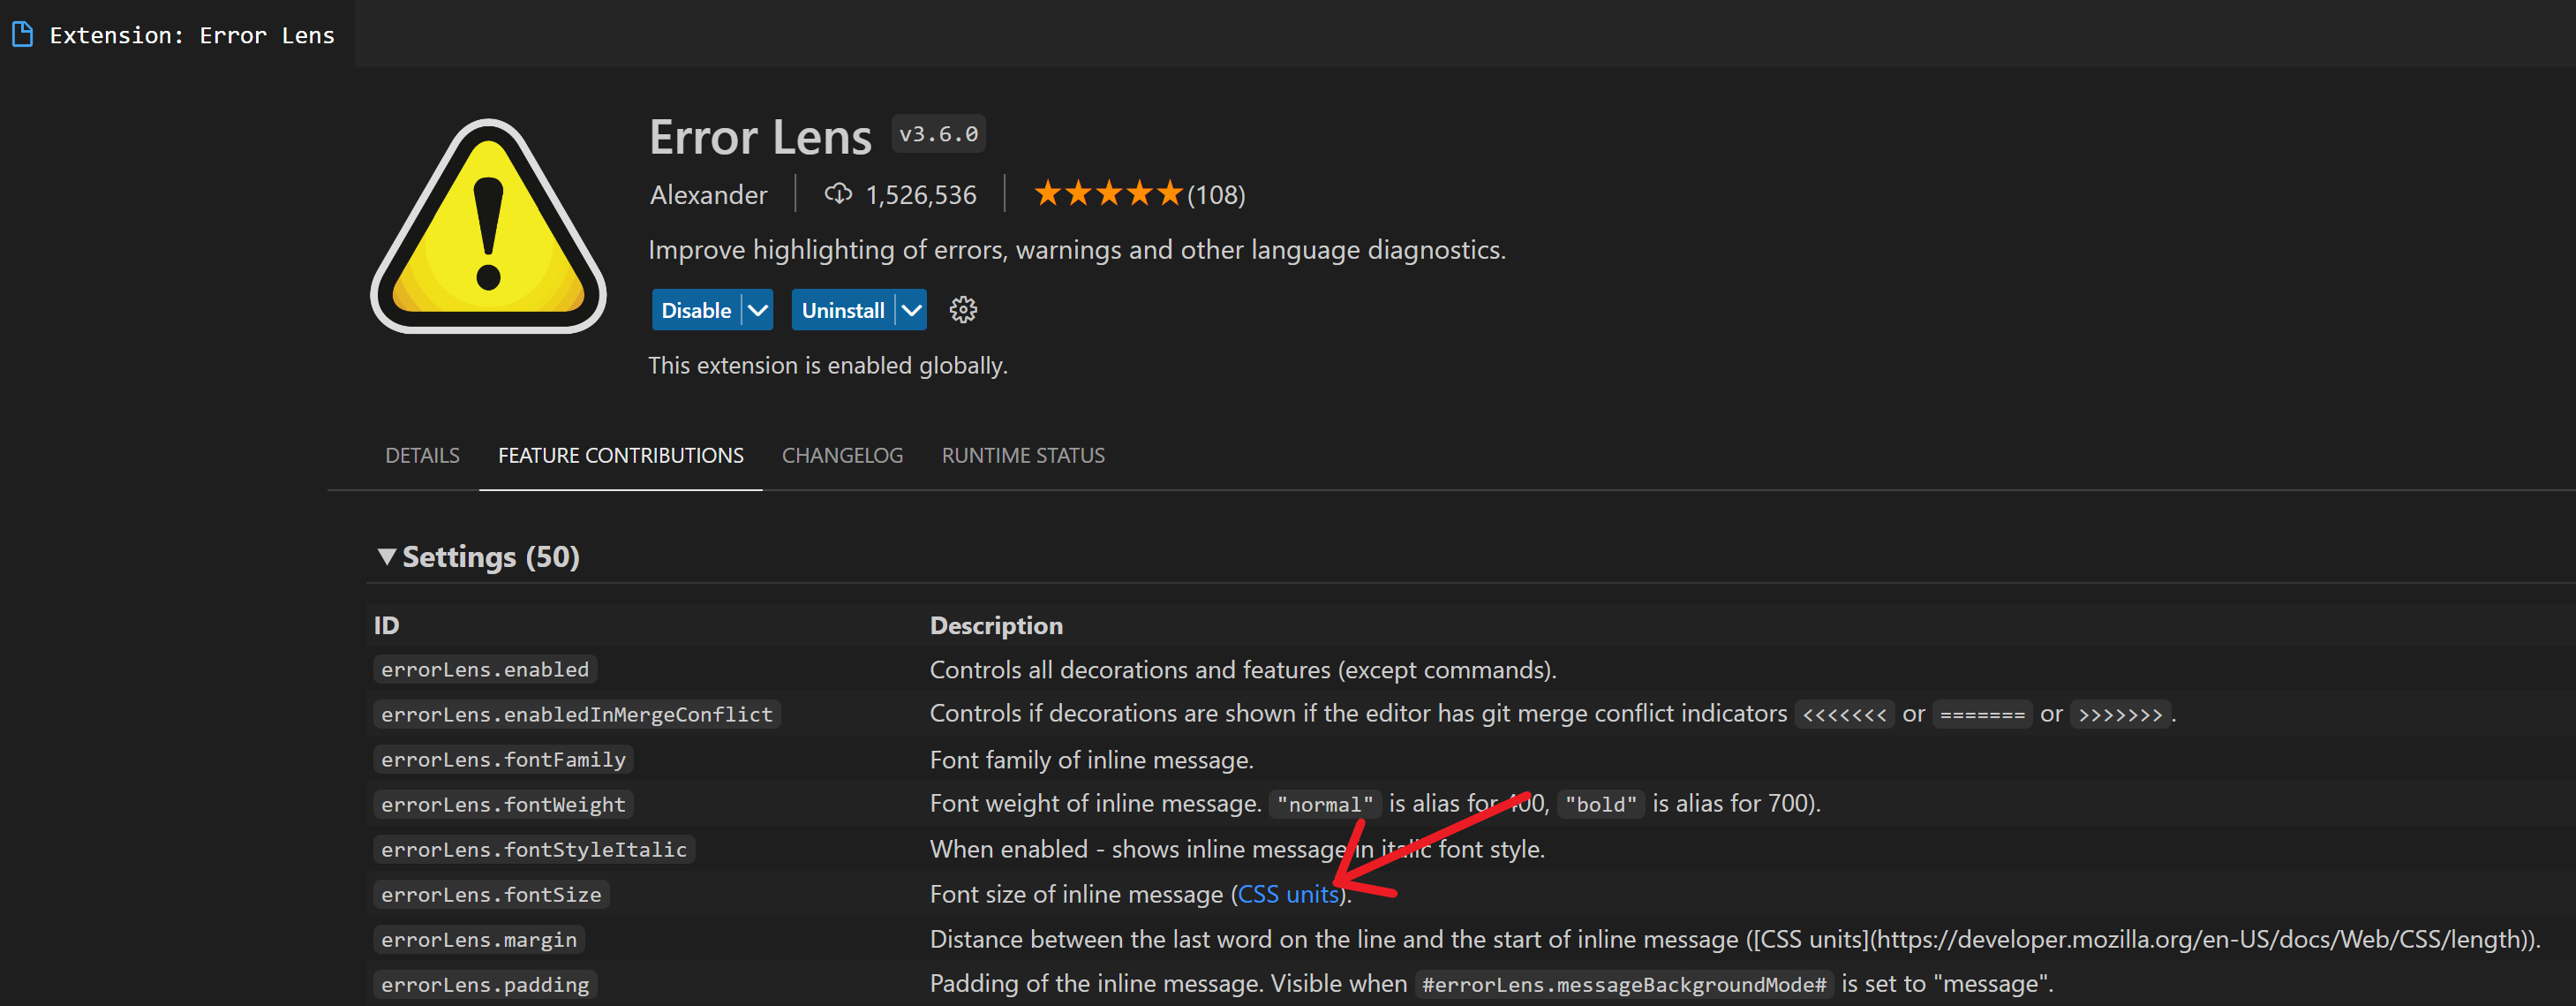The height and width of the screenshot is (1006, 2576).
Task: Click the manage gear icon
Action: pyautogui.click(x=962, y=310)
